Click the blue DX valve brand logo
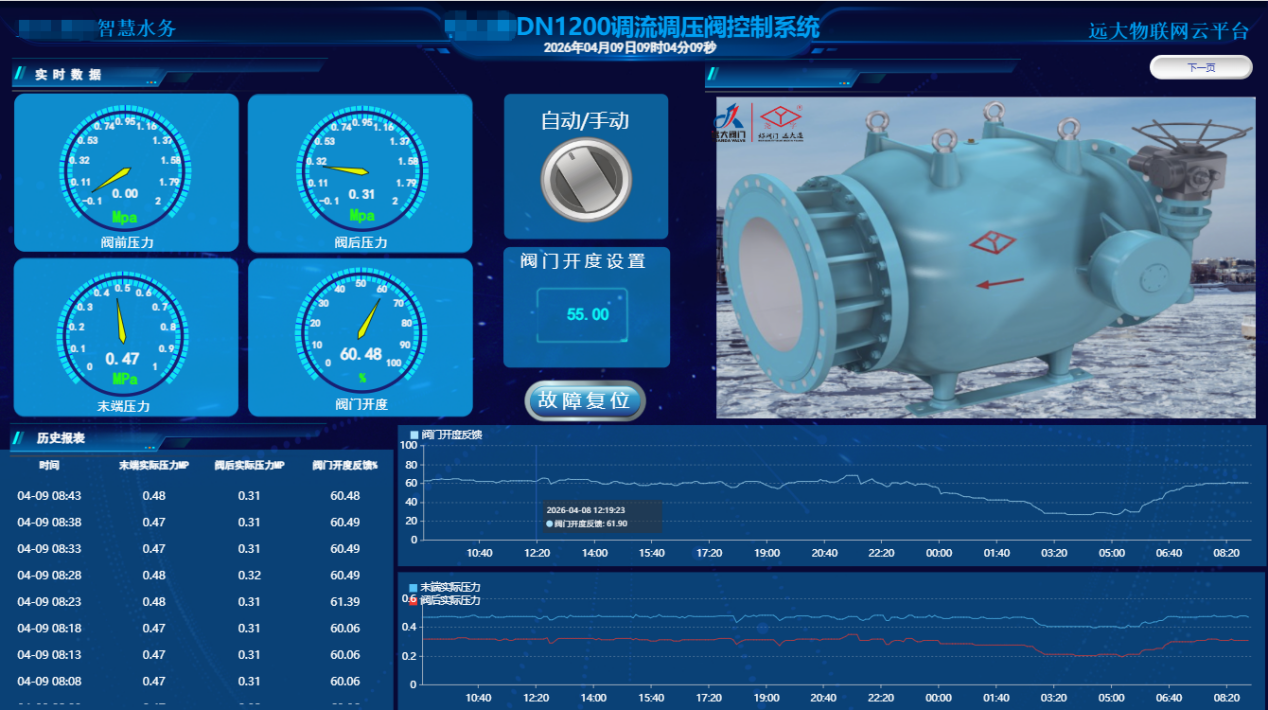Viewport: 1268px width, 710px height. click(730, 122)
